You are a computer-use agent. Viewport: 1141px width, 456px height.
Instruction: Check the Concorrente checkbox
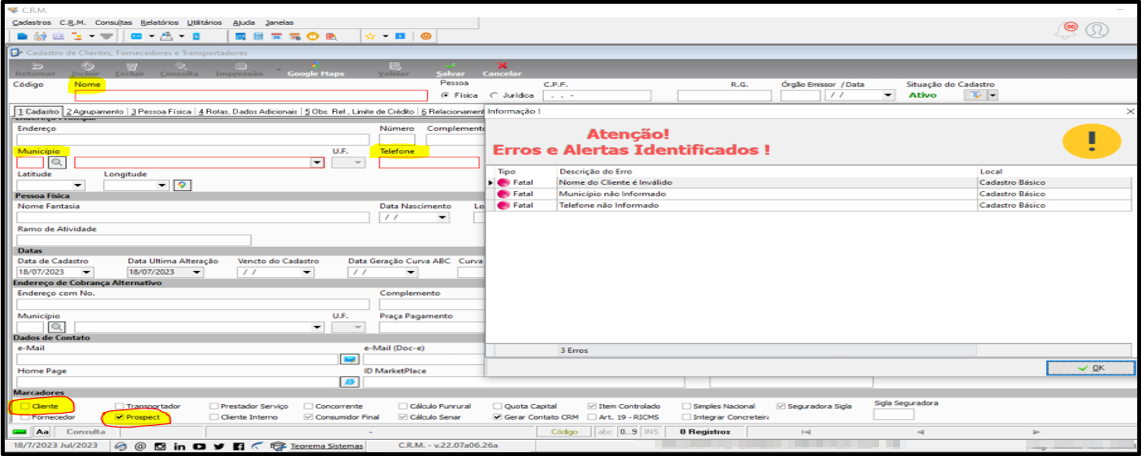pyautogui.click(x=309, y=406)
